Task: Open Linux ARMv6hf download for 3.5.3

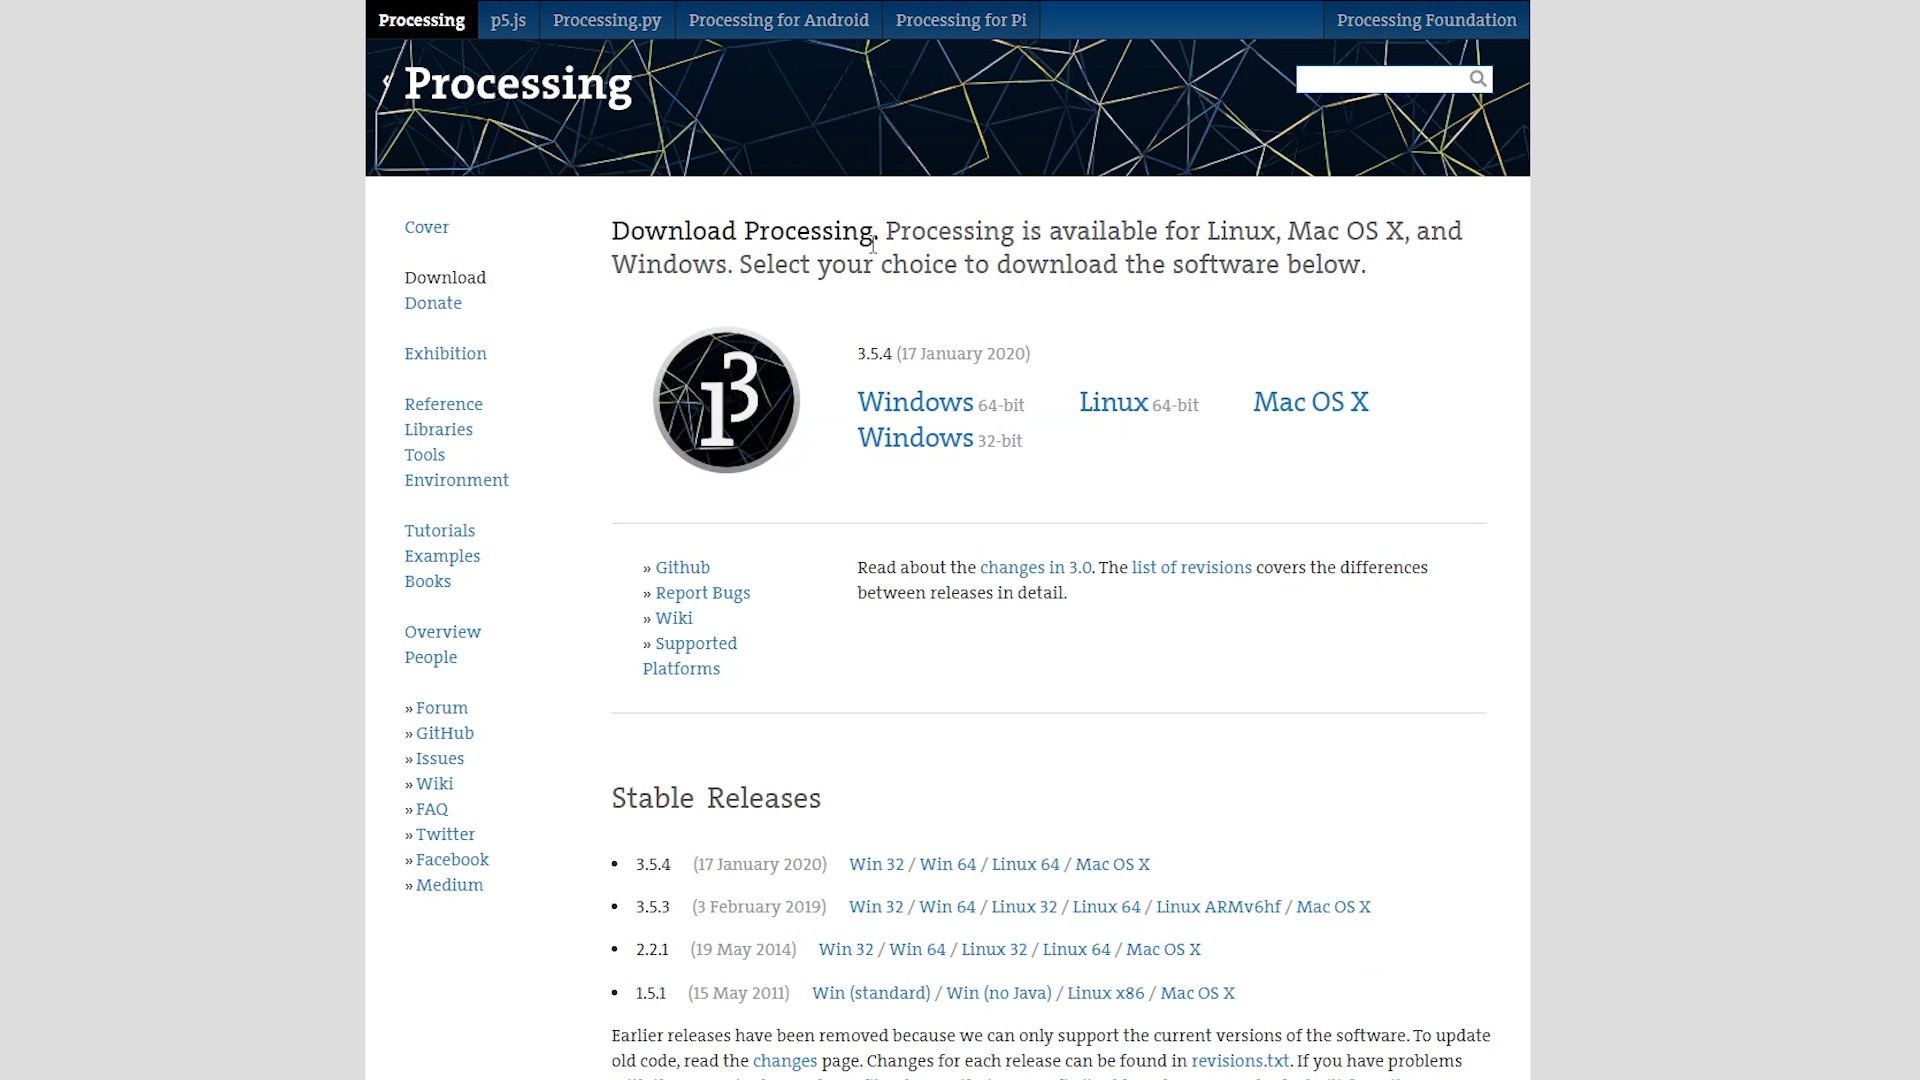Action: pyautogui.click(x=1218, y=907)
